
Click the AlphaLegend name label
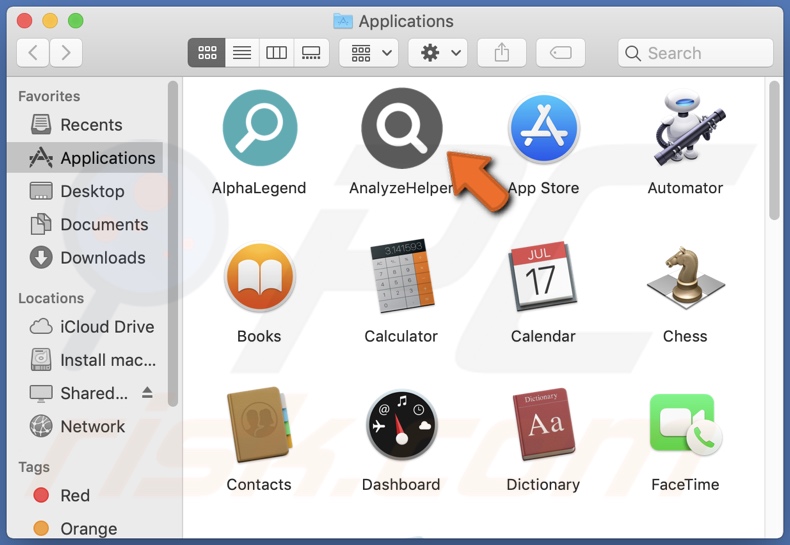[259, 188]
